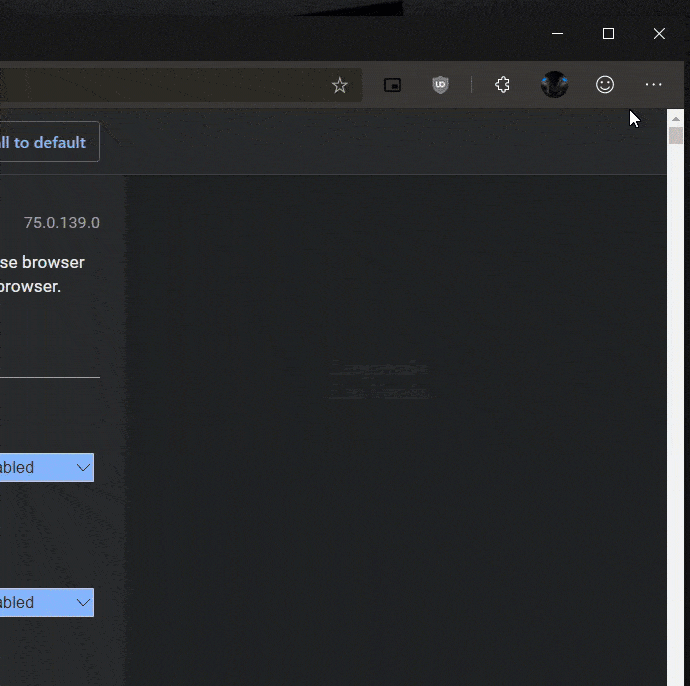690x686 pixels.
Task: Open the uBlock Origin extension
Action: (x=440, y=86)
